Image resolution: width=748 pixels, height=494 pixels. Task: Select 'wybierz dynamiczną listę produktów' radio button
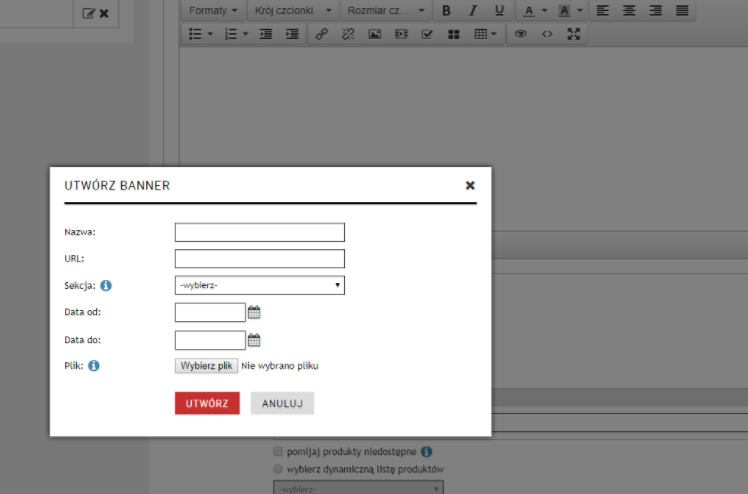point(279,468)
